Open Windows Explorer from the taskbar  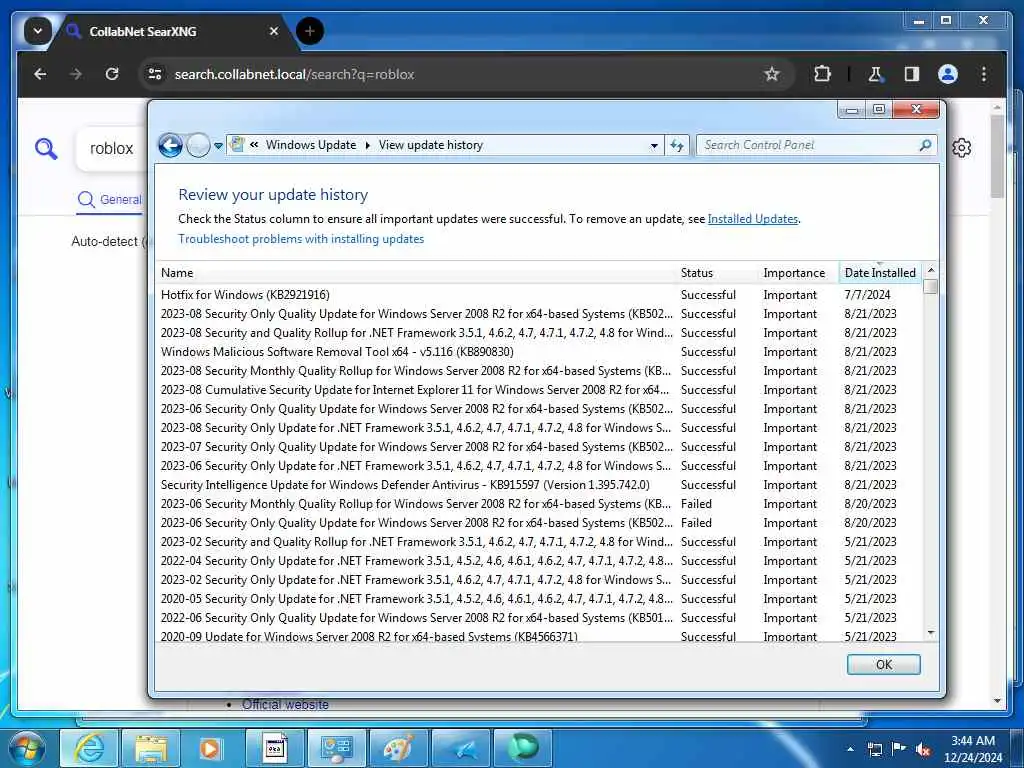coord(151,748)
